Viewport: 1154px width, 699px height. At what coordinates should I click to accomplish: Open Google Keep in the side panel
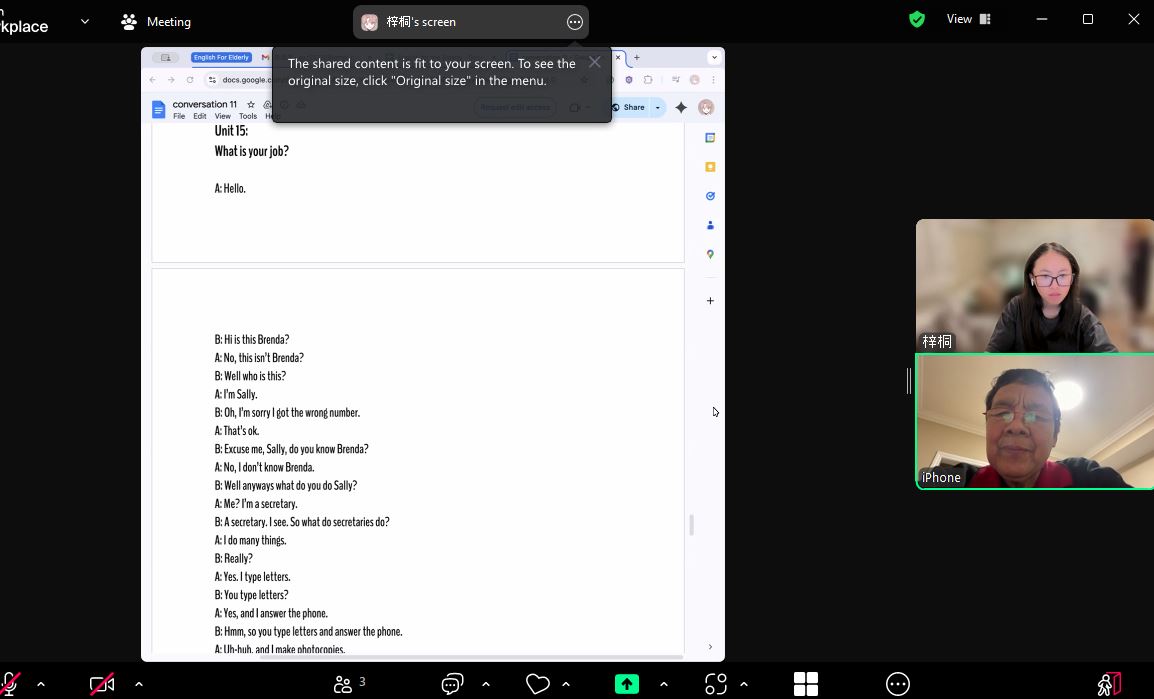click(x=710, y=167)
